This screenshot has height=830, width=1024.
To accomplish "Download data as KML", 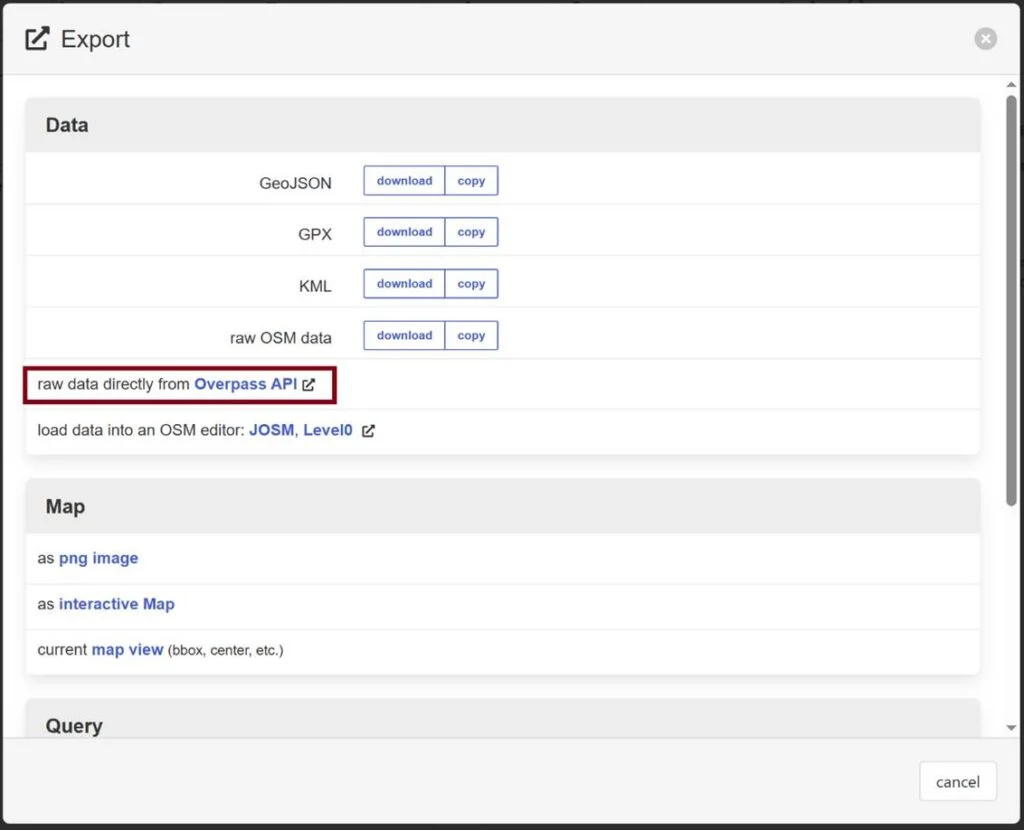I will click(x=404, y=284).
